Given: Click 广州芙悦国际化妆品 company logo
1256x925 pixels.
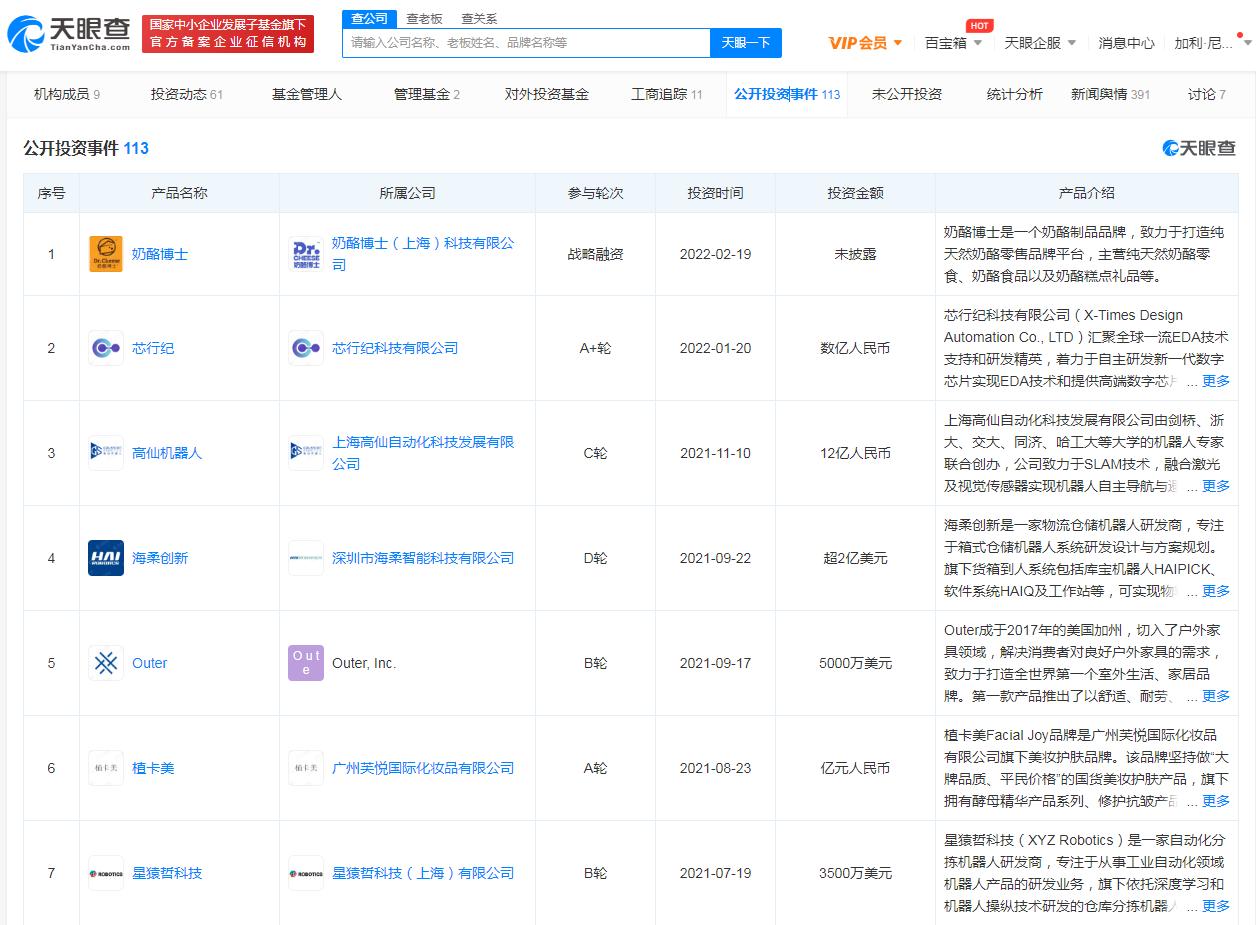Looking at the screenshot, I should point(306,768).
